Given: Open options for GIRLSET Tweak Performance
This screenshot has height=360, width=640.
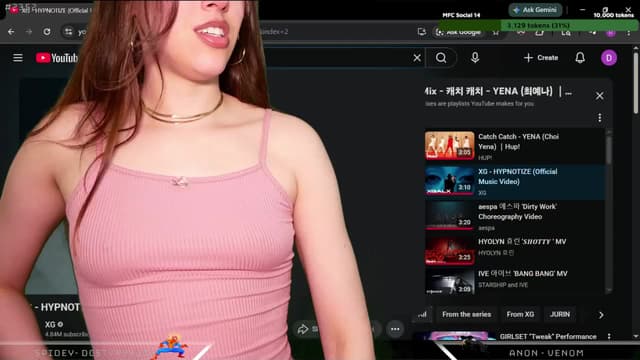Looking at the screenshot, I should [609, 336].
